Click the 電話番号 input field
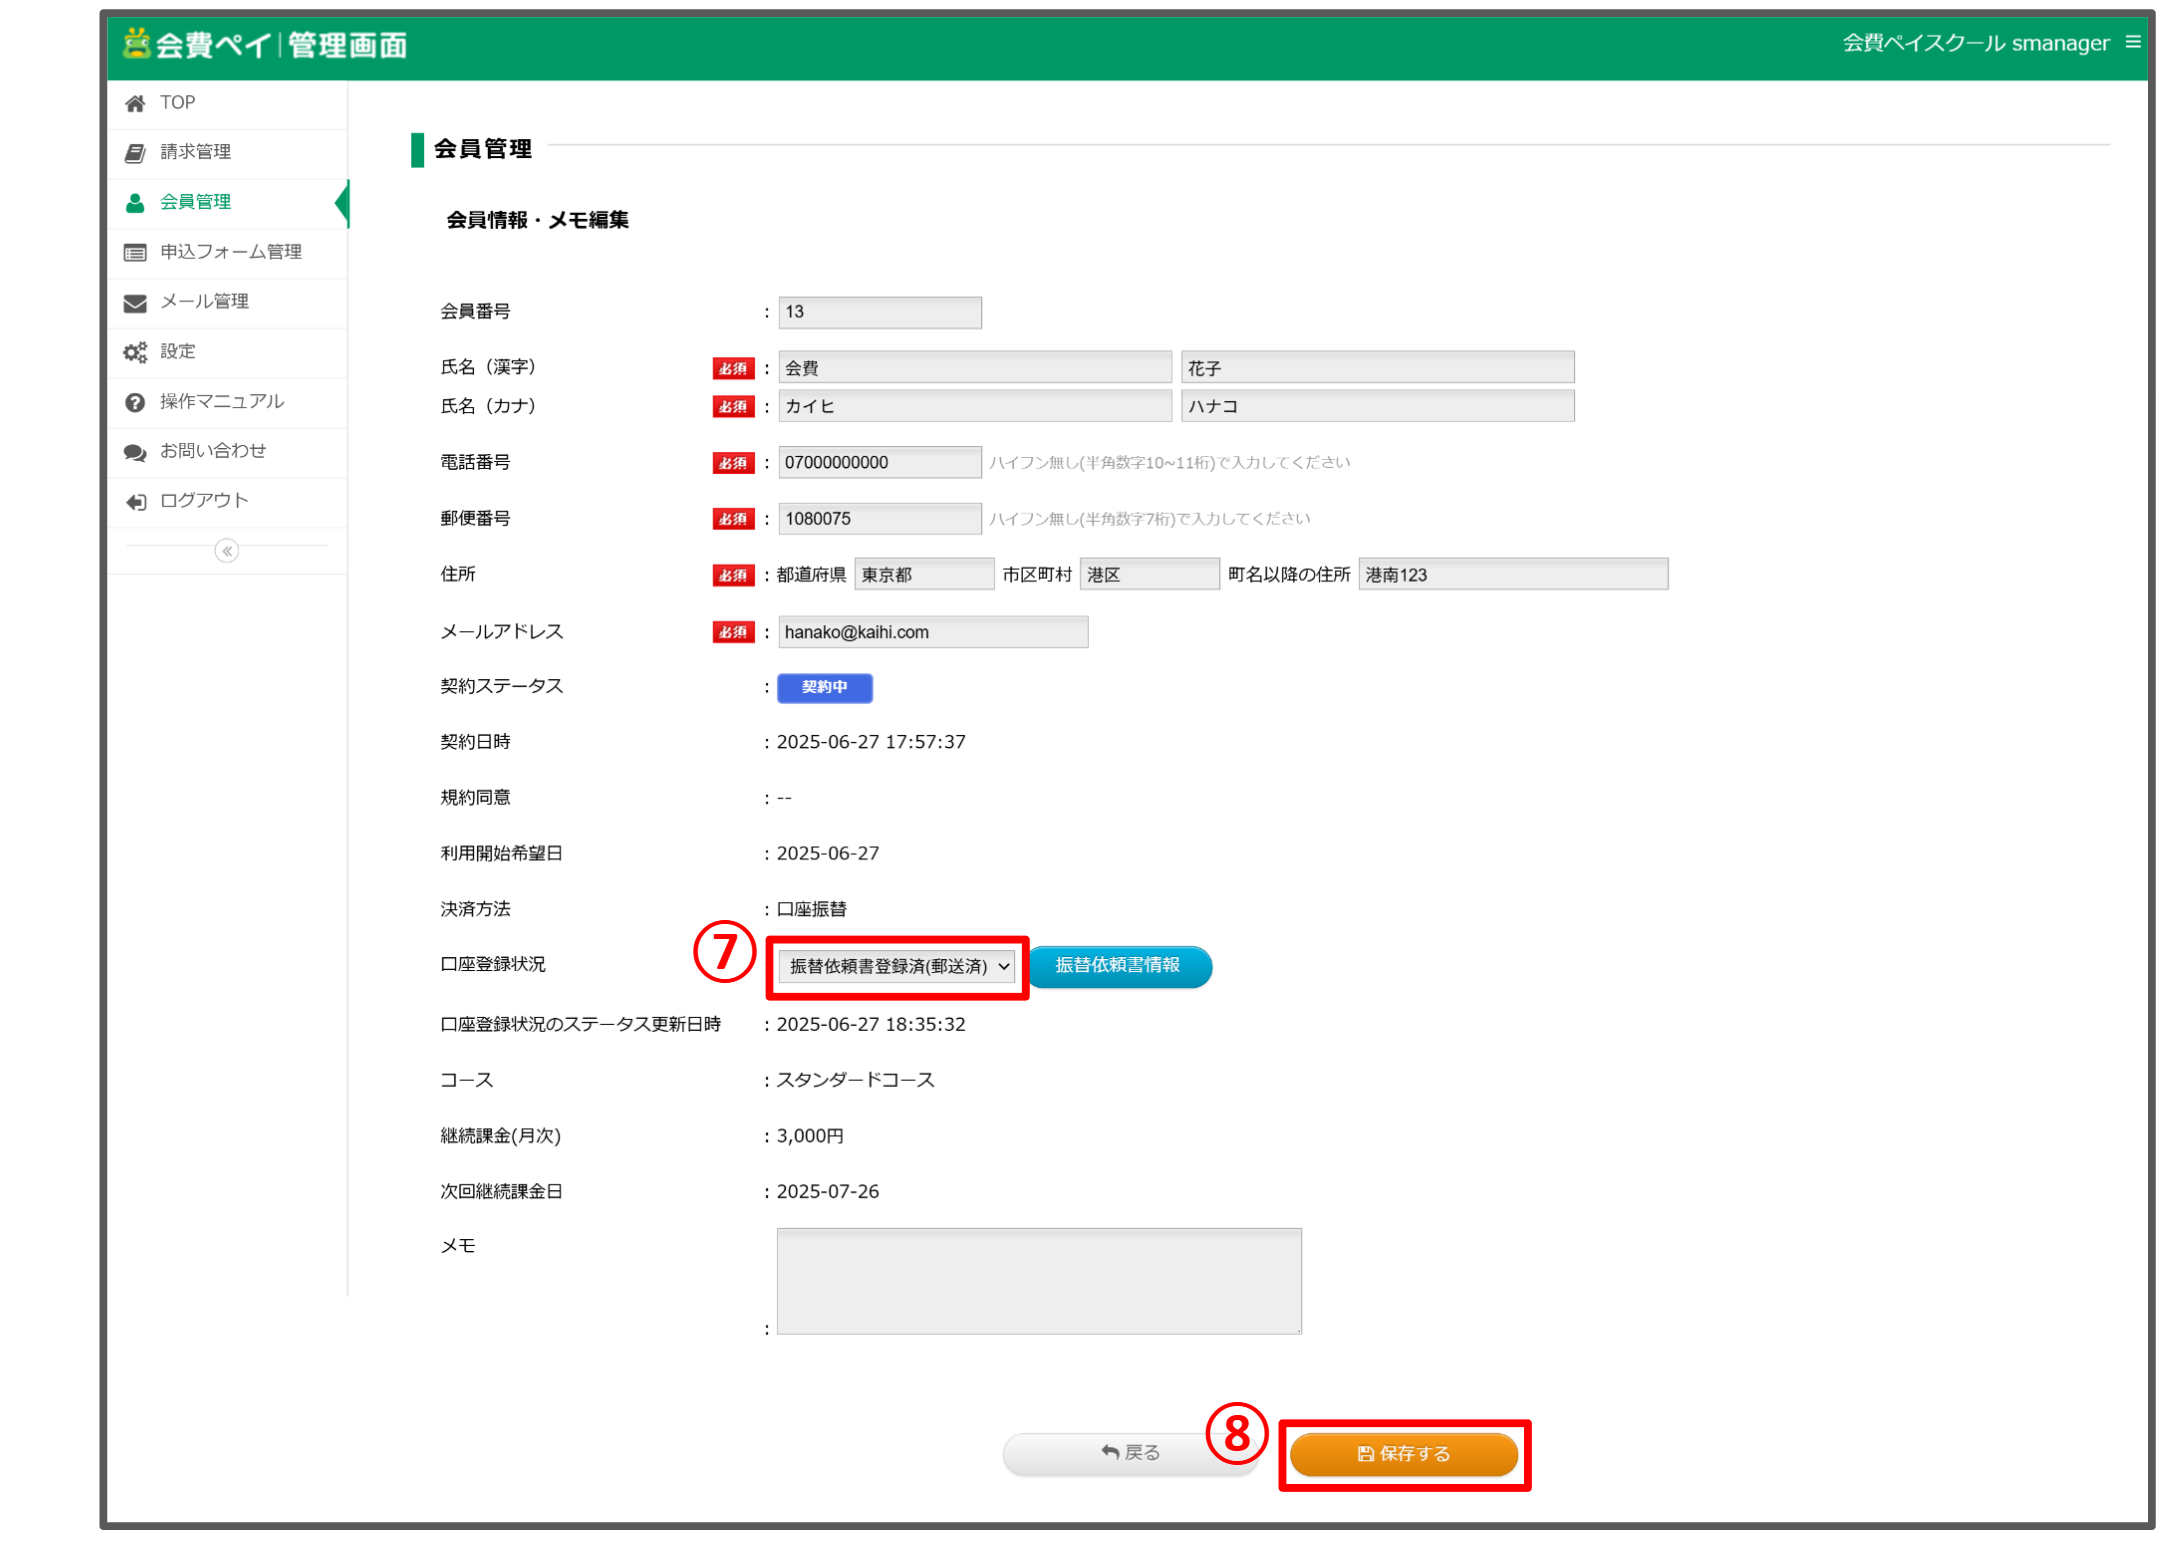 (879, 463)
